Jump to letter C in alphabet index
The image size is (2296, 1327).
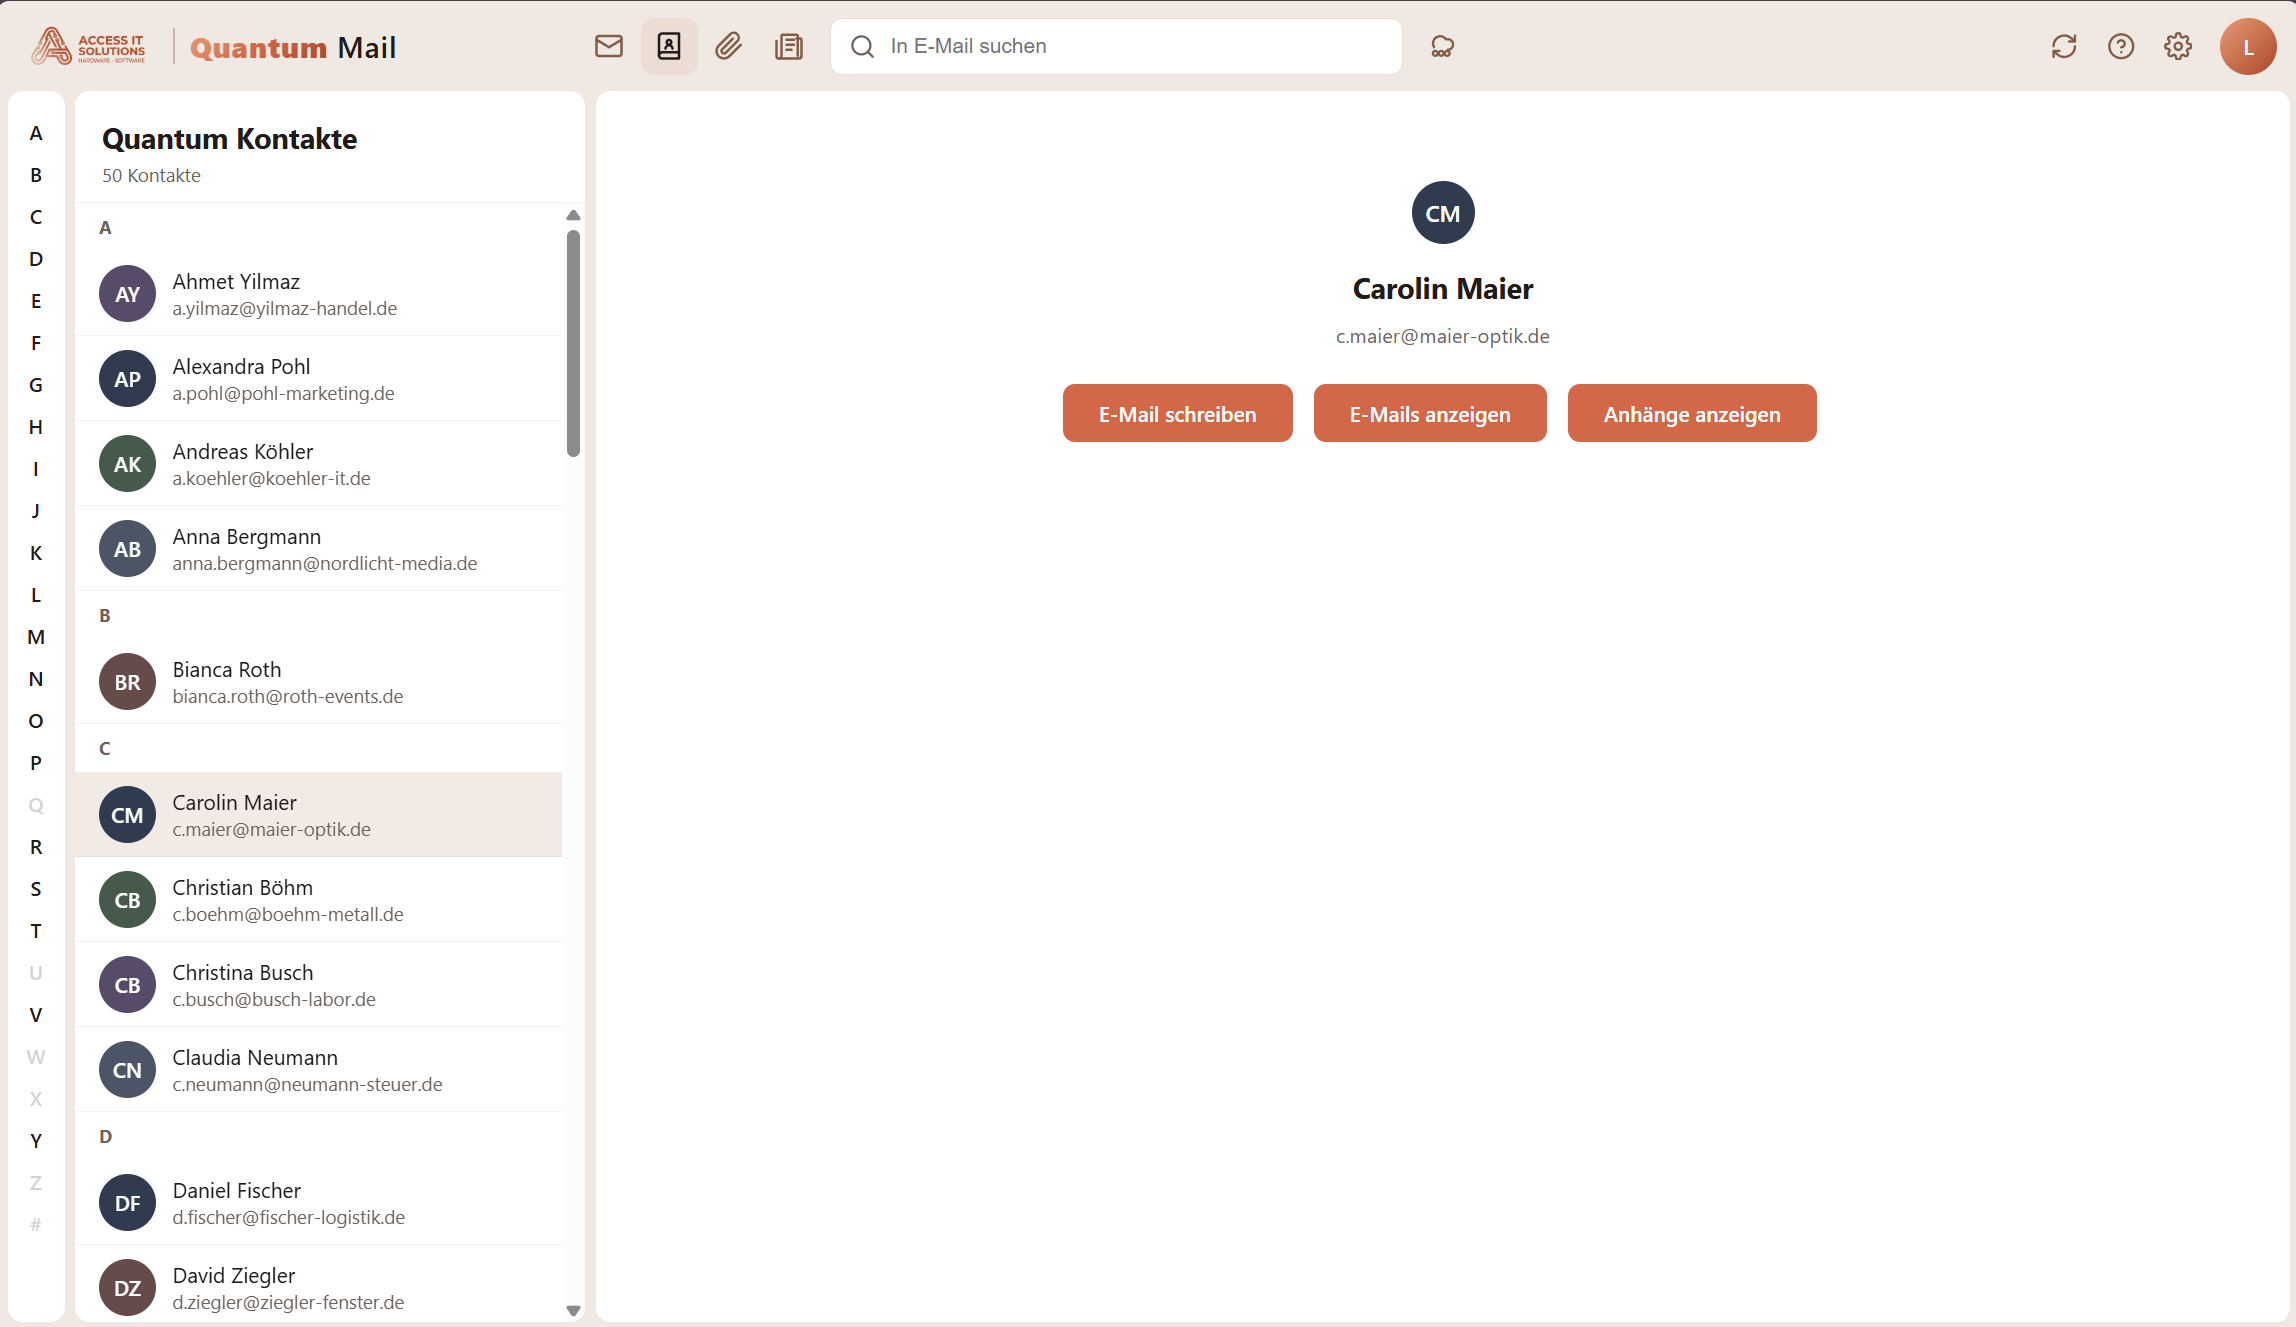click(x=36, y=217)
